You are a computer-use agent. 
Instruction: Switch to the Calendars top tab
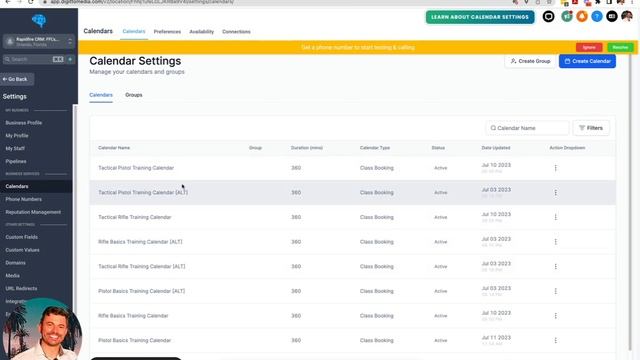pyautogui.click(x=134, y=31)
